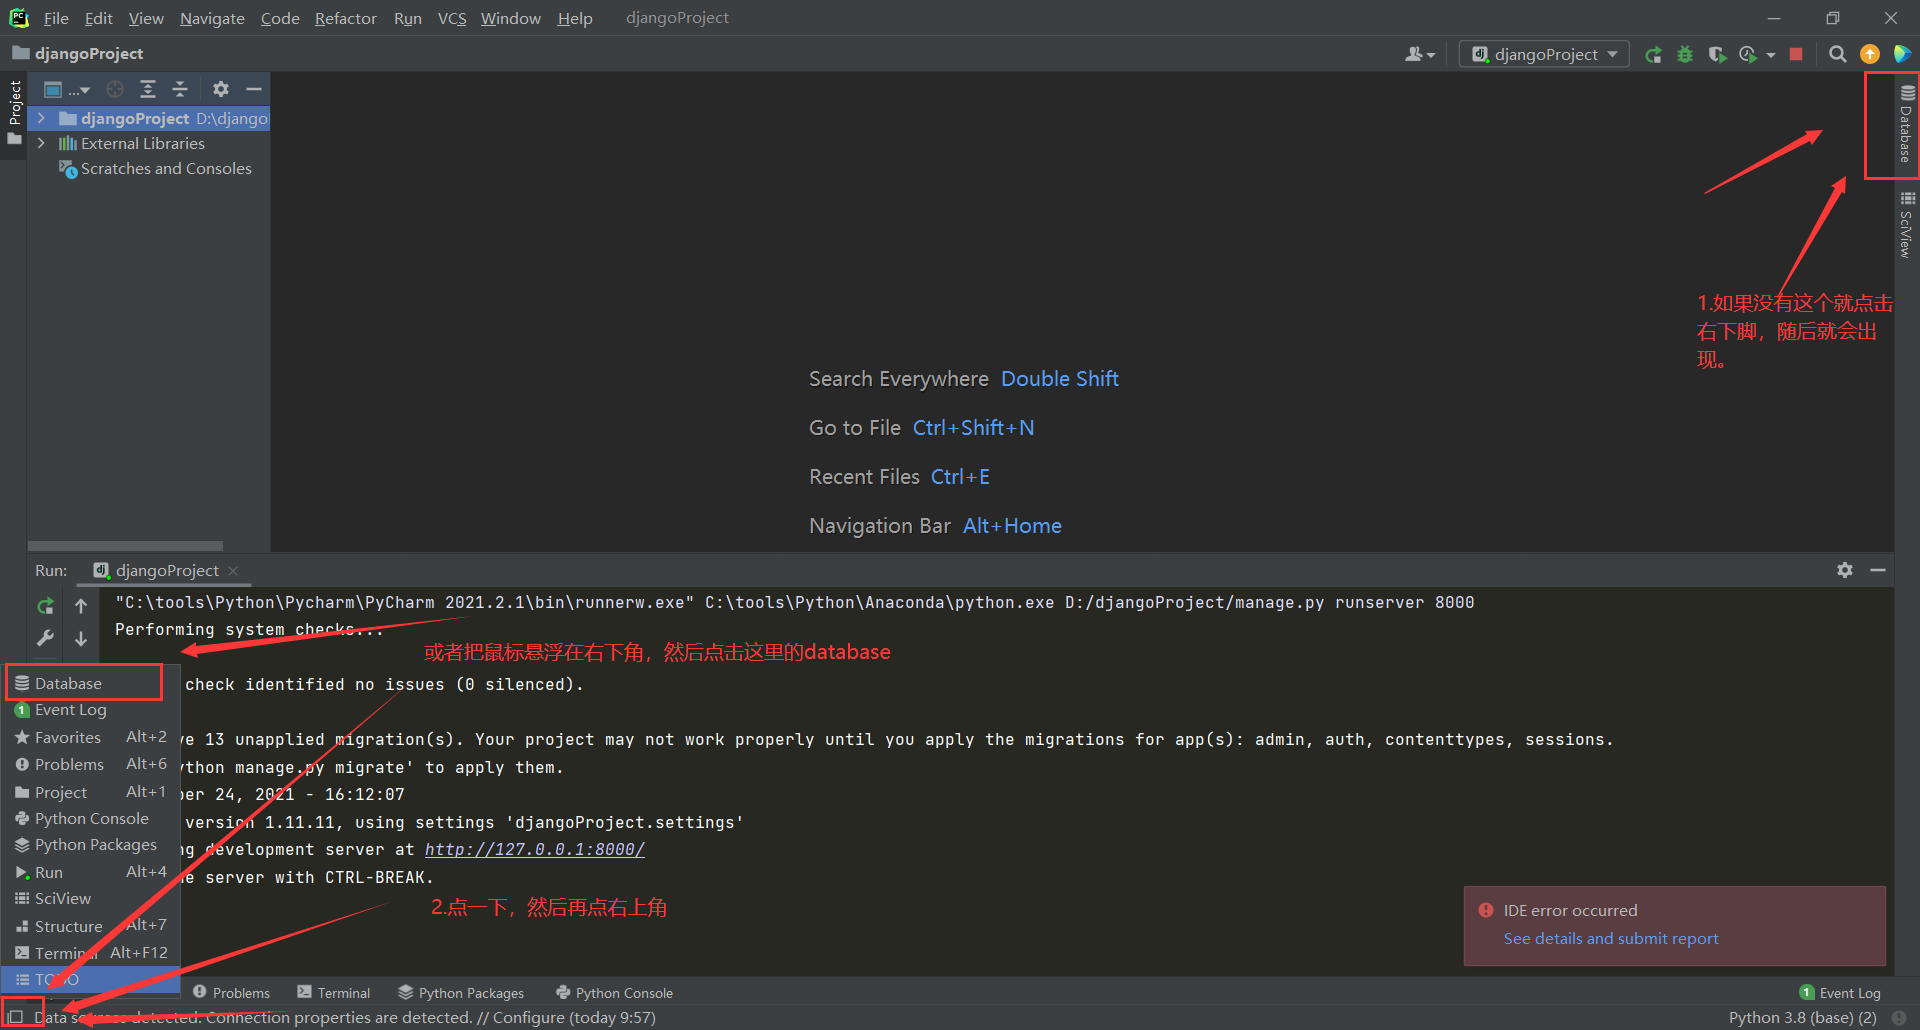Choose Python Console from popup list
The image size is (1920, 1030).
tap(90, 818)
